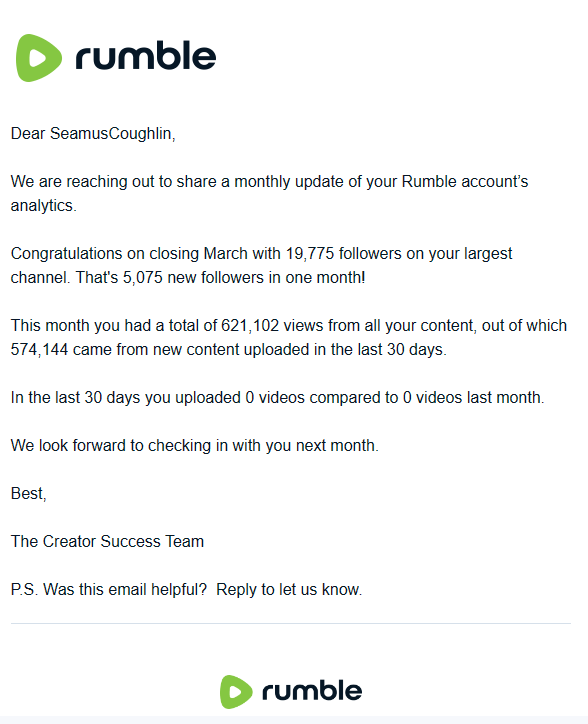
Task: Click 'Reply to let us know.' text
Action: 289,590
